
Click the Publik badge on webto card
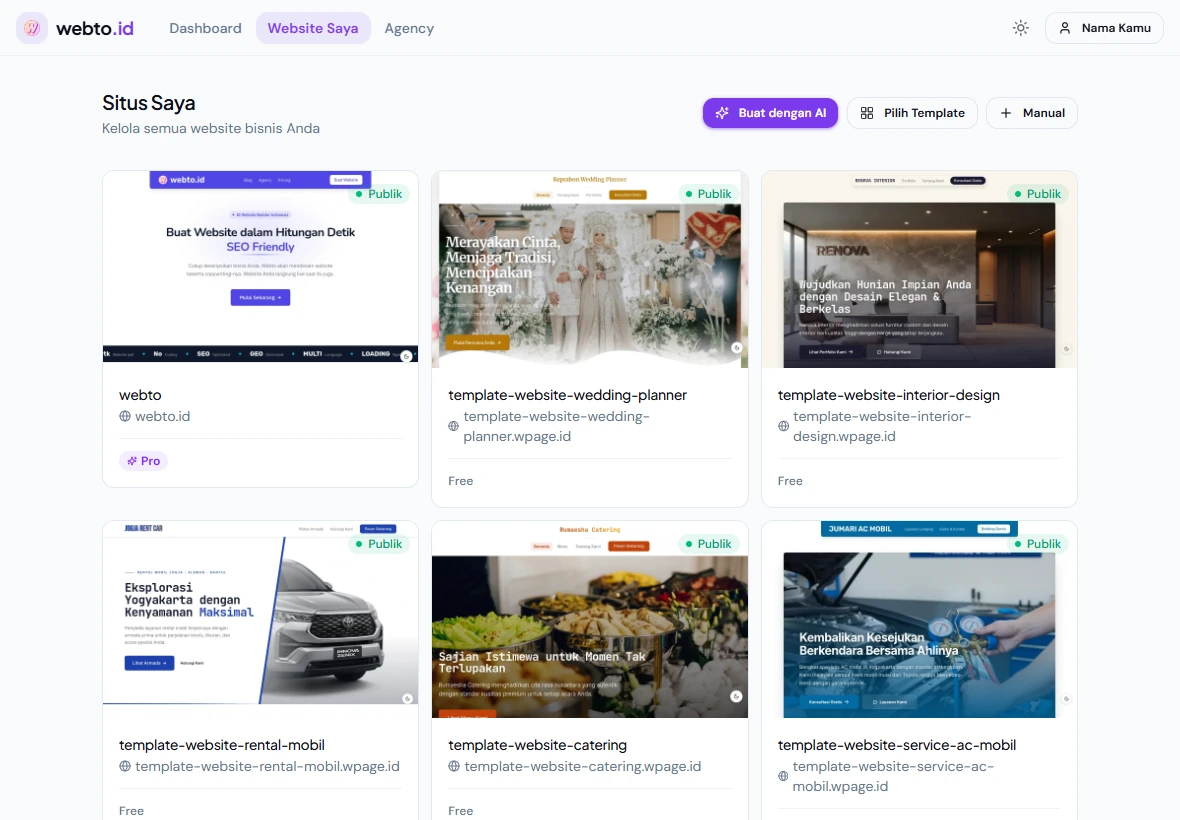click(x=379, y=194)
